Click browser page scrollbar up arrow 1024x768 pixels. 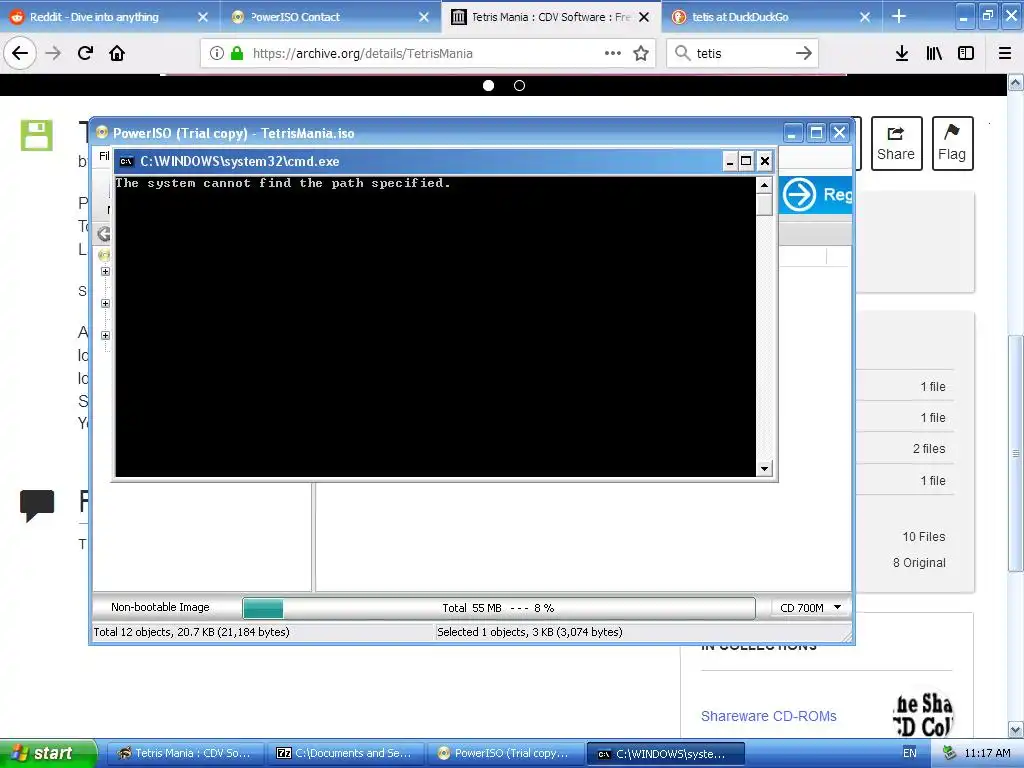click(x=1016, y=83)
